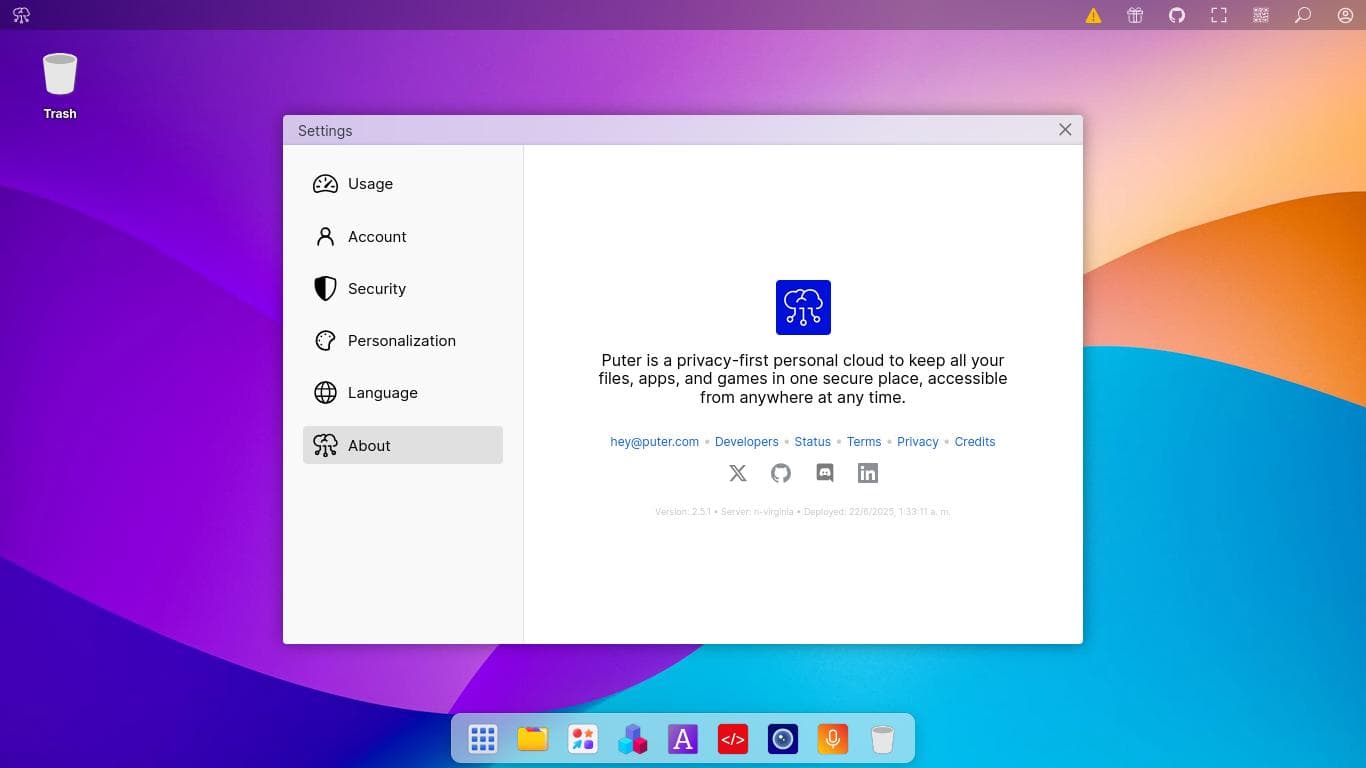
Task: Open the search magnifier icon
Action: click(x=1303, y=15)
